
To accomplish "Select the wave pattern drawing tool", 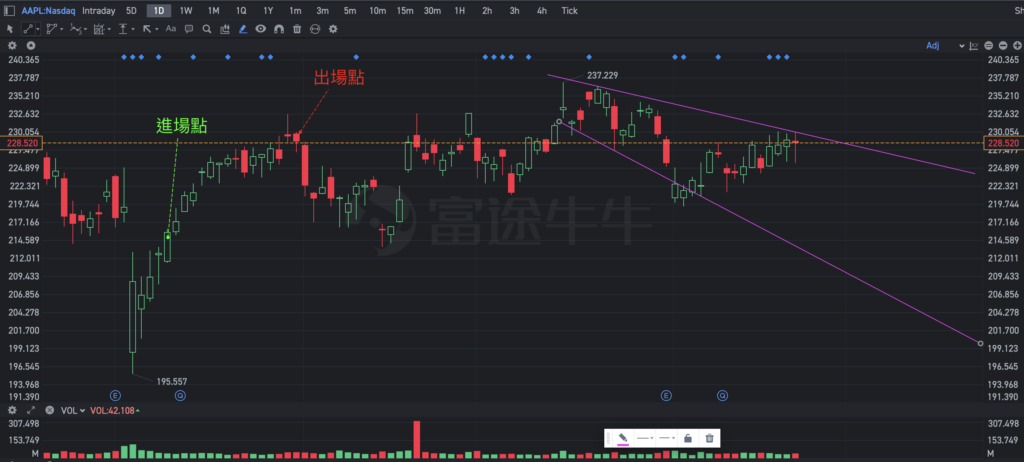I will [75, 29].
